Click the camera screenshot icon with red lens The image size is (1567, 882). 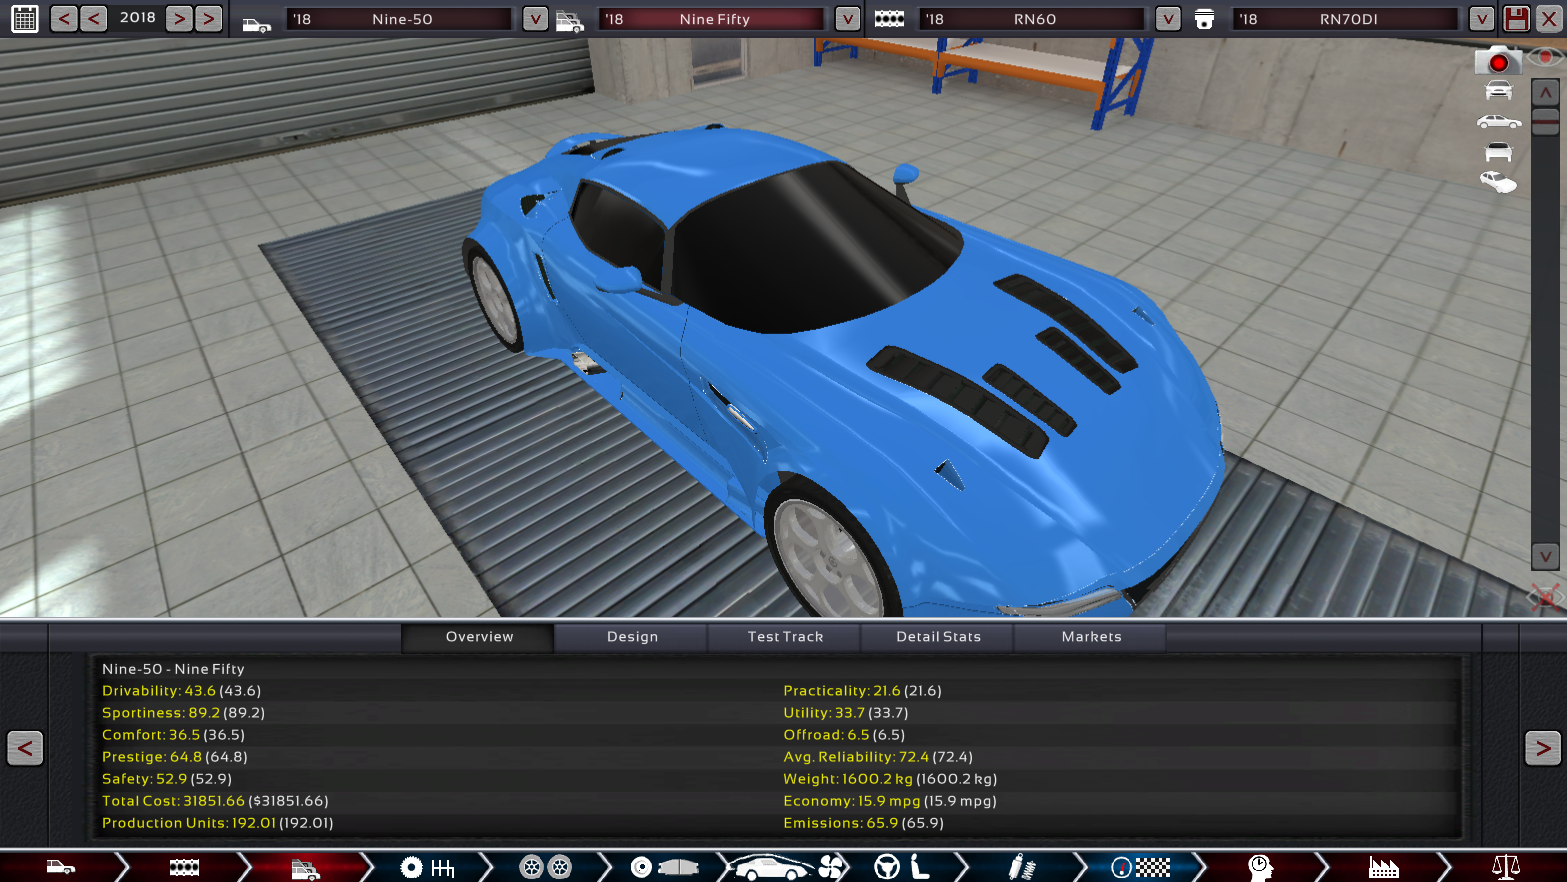(x=1497, y=61)
